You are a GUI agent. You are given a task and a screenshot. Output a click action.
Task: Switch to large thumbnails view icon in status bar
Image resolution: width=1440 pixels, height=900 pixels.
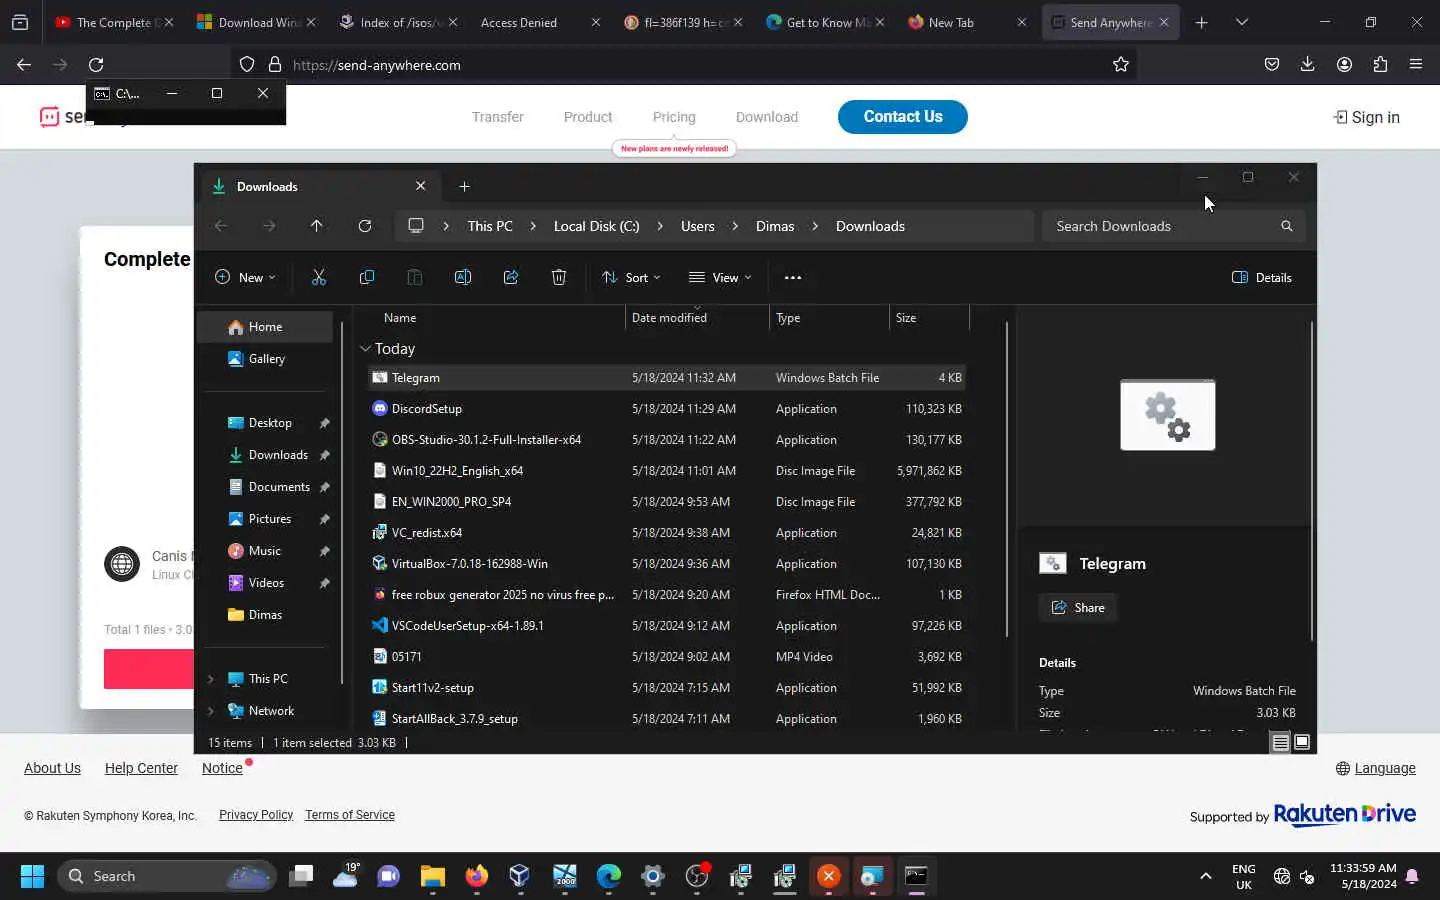click(x=1302, y=742)
